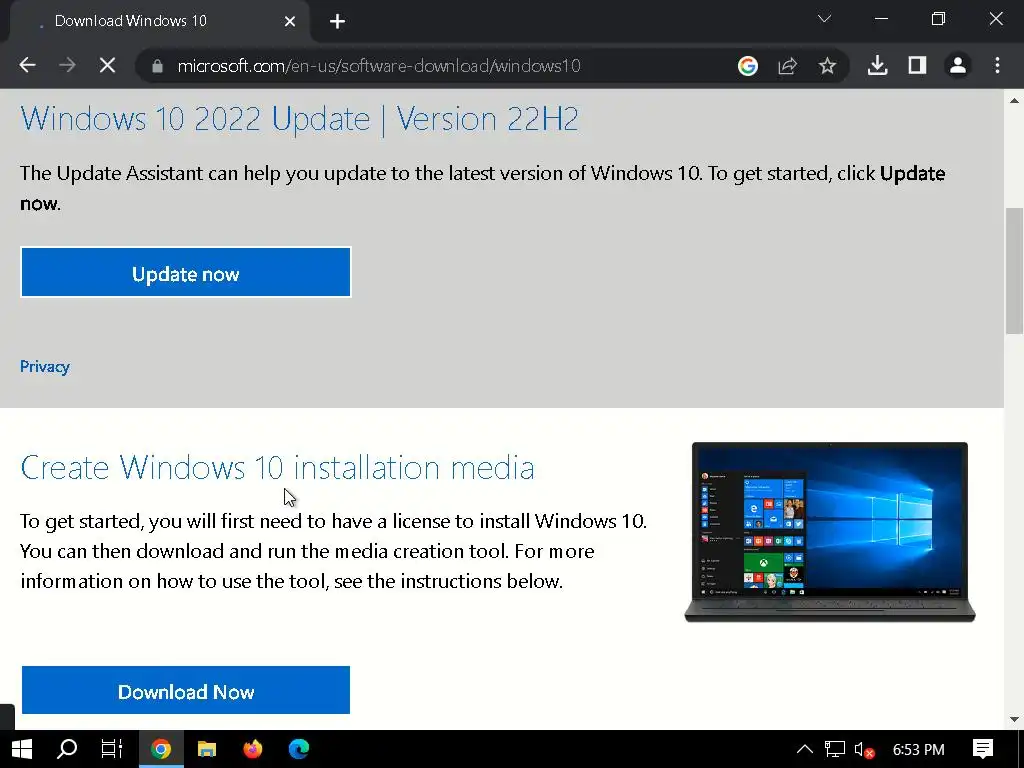Go back to the previous page
The width and height of the screenshot is (1024, 768).
click(27, 65)
